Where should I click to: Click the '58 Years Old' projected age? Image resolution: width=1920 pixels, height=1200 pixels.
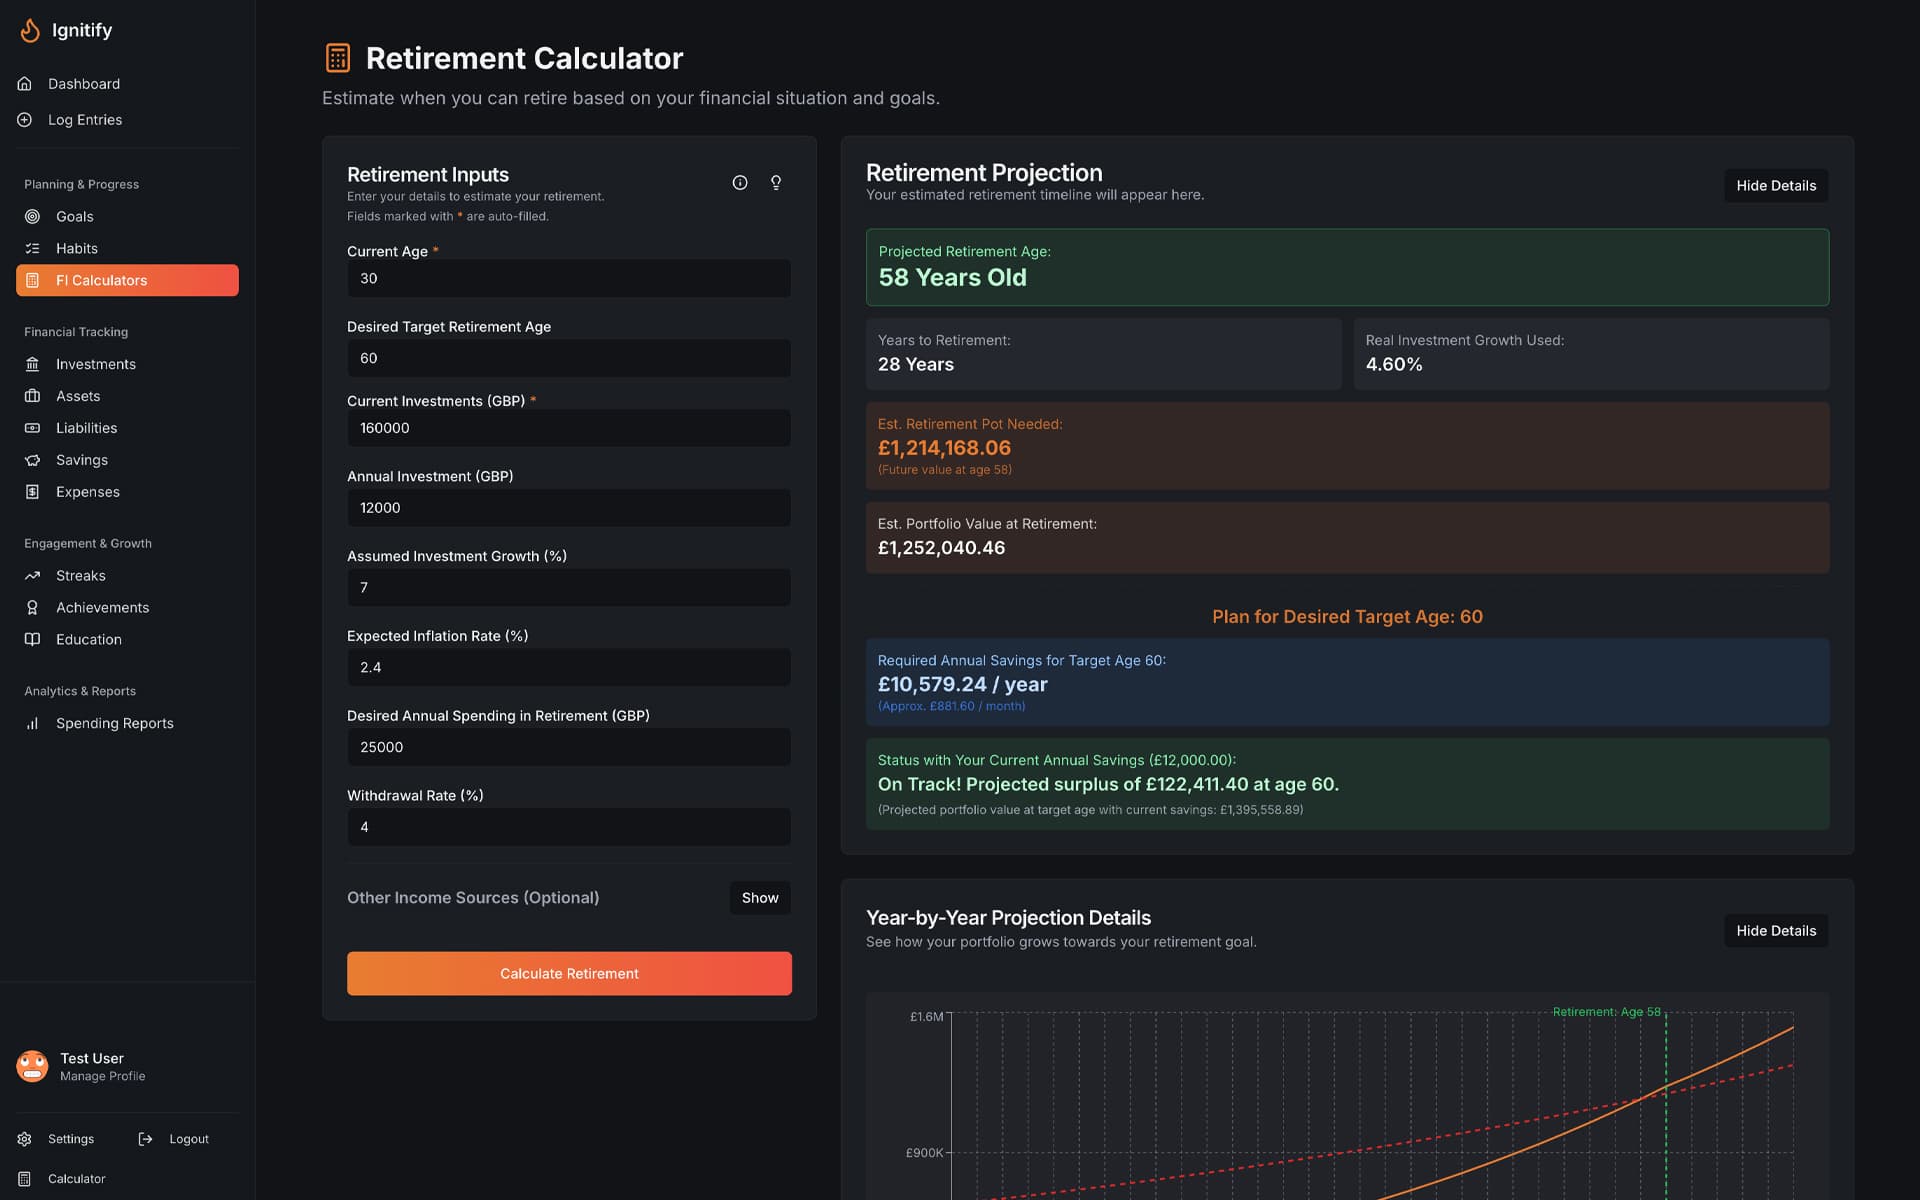tap(952, 278)
